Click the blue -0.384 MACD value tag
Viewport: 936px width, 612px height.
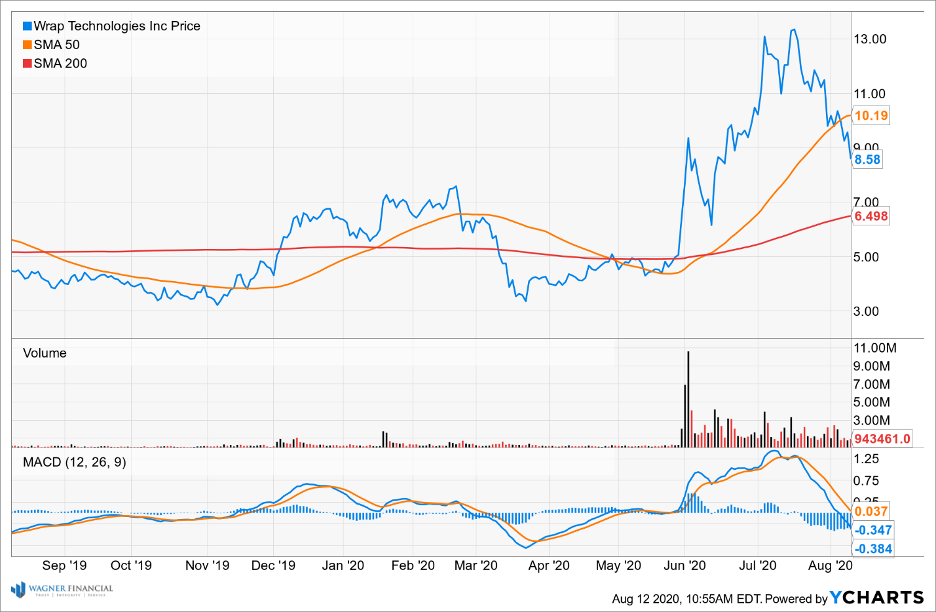pyautogui.click(x=872, y=549)
